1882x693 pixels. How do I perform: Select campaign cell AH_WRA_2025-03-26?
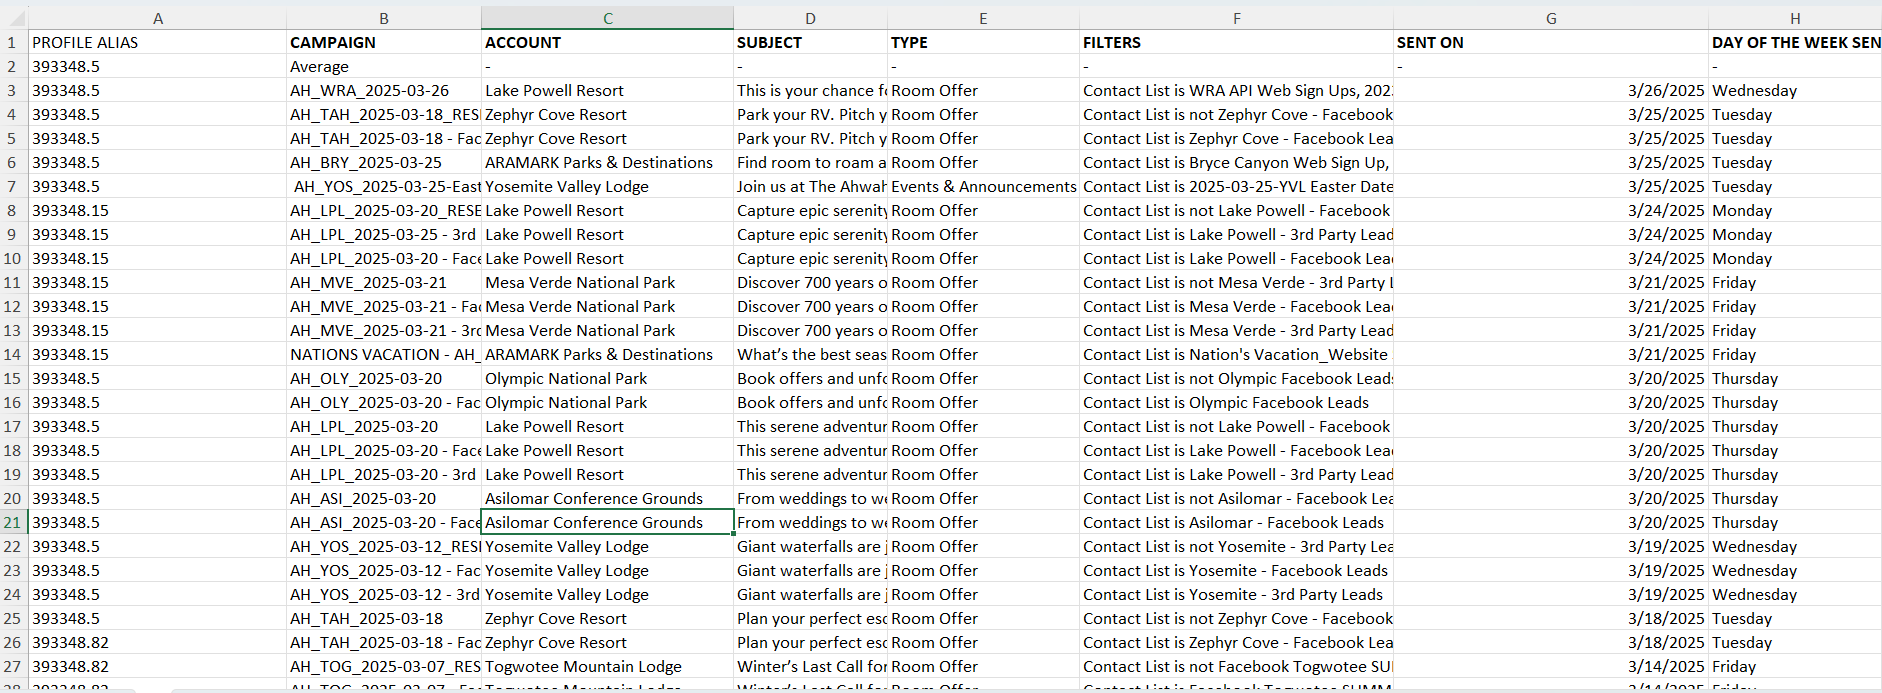384,90
